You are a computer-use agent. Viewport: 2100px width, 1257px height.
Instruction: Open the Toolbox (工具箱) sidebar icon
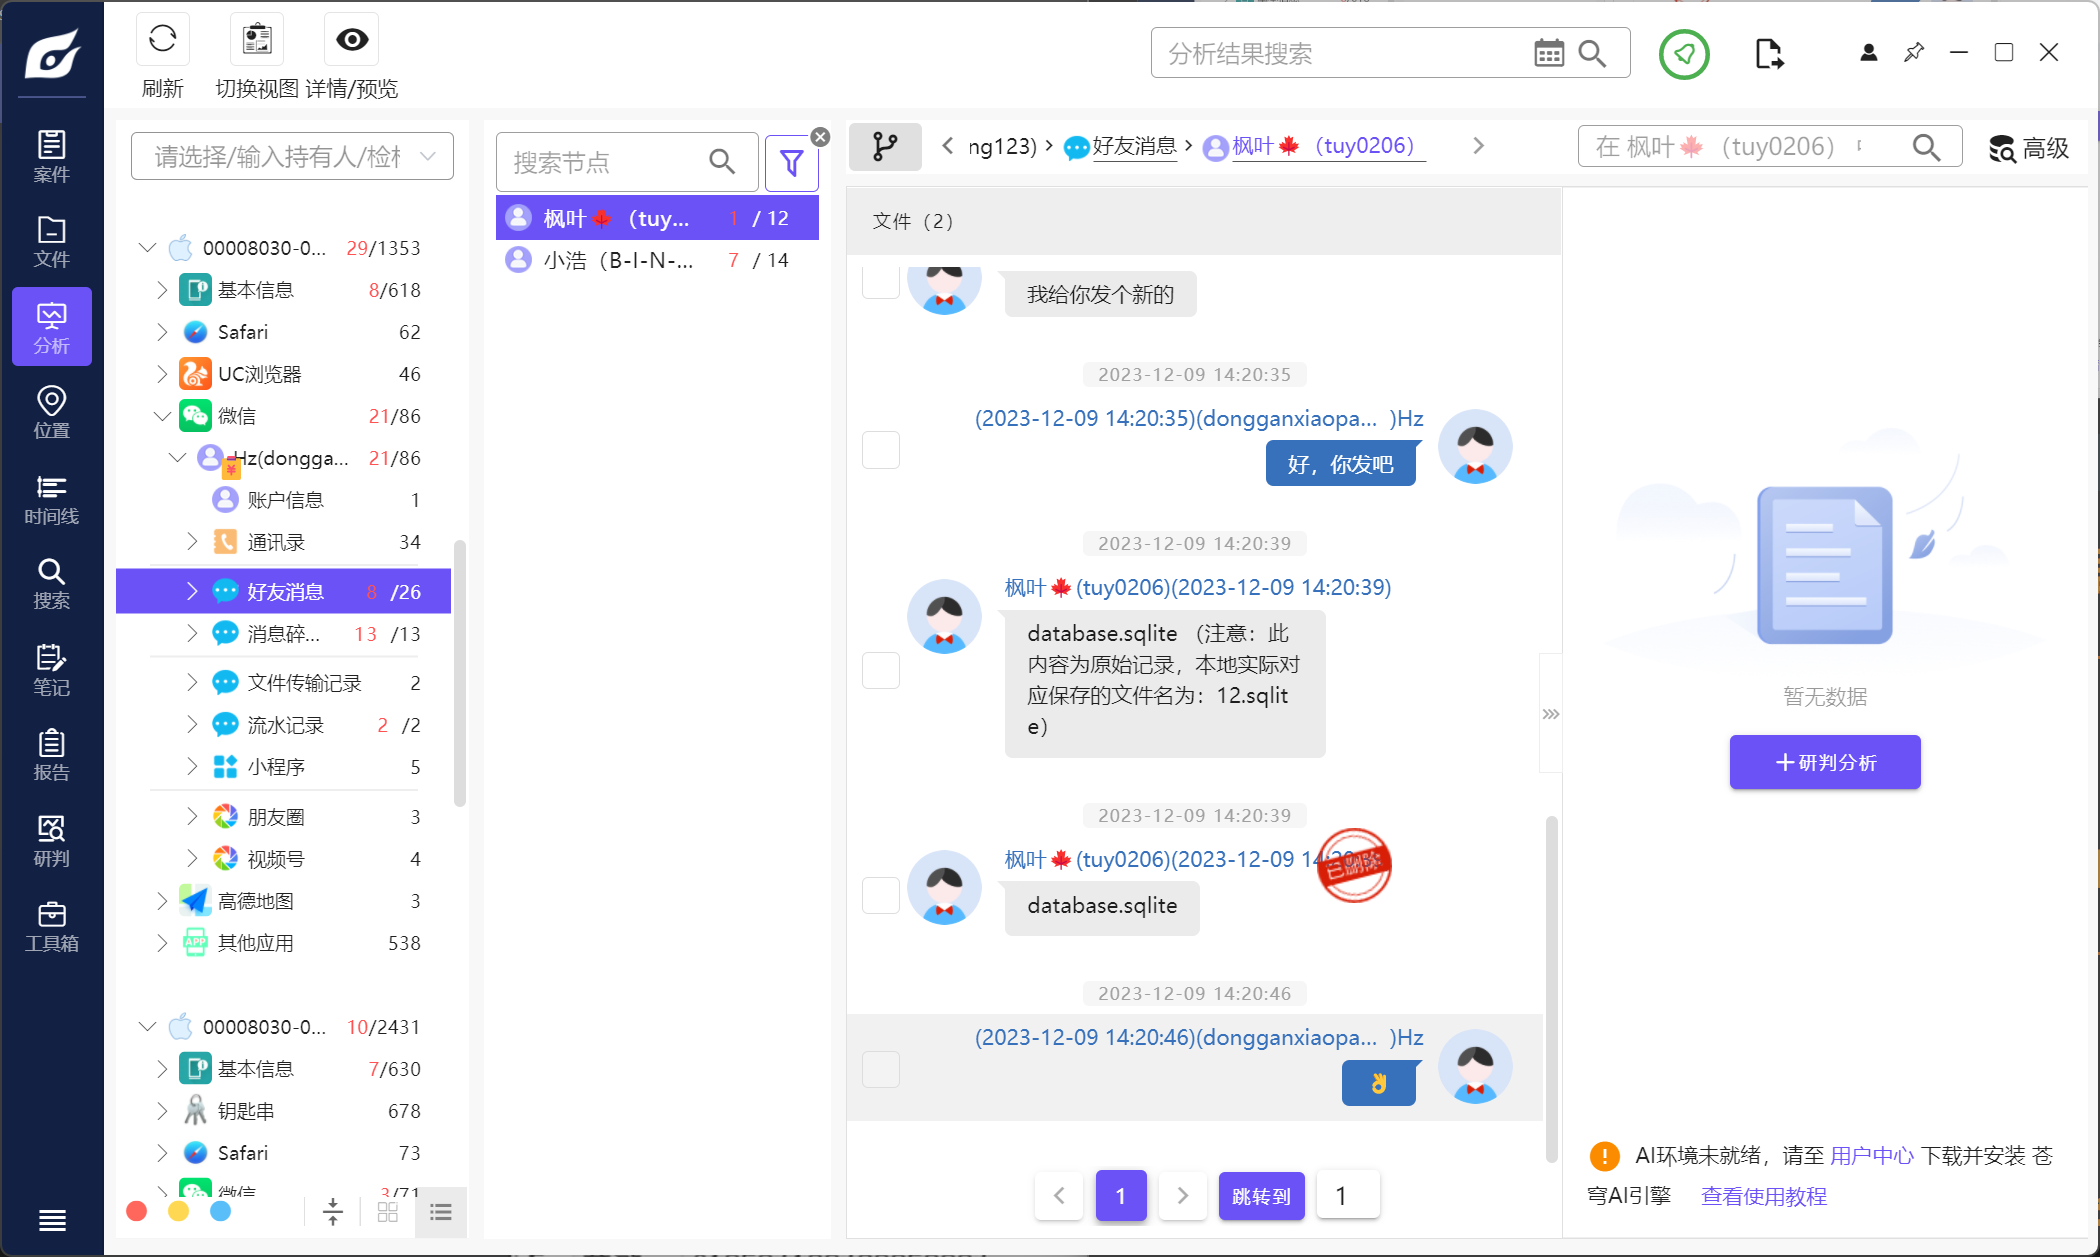(x=51, y=926)
